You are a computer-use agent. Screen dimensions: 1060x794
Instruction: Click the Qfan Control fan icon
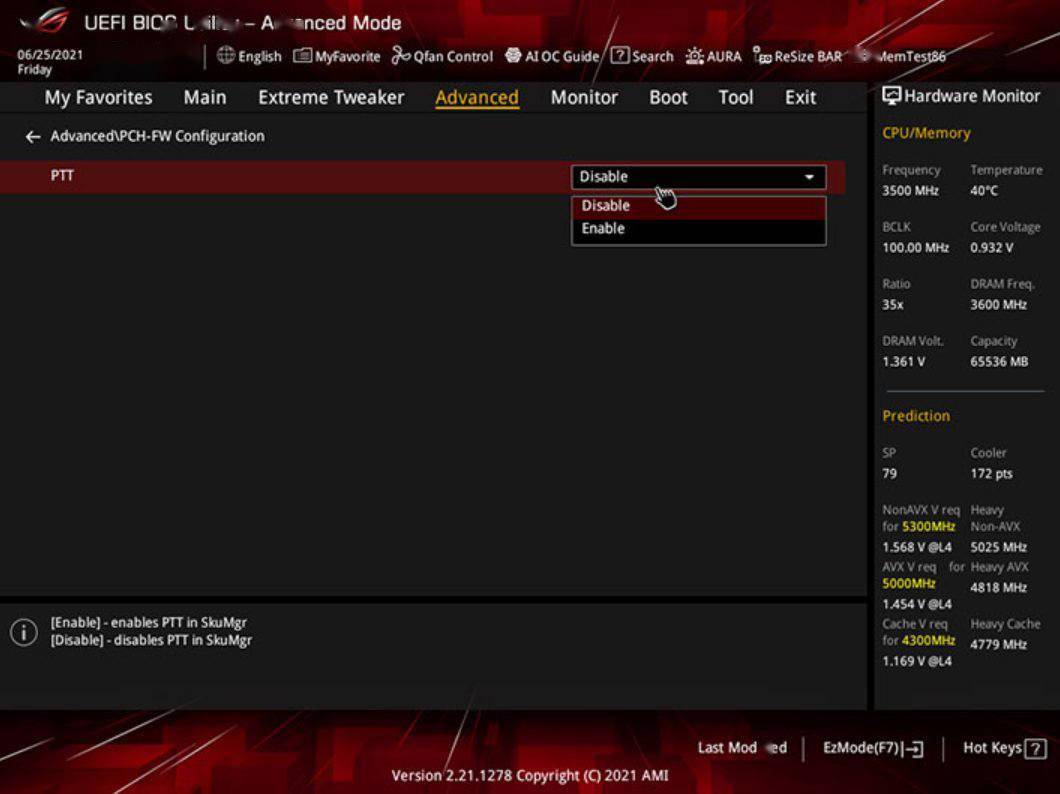[401, 55]
